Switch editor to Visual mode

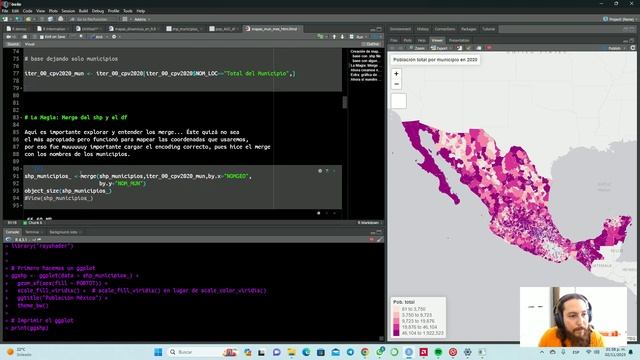(x=30, y=44)
